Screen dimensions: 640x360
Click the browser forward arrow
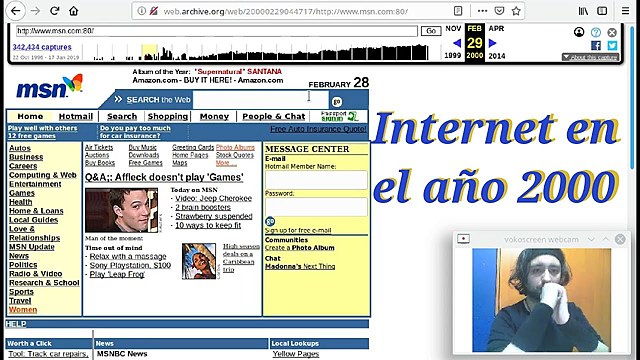pos(36,11)
